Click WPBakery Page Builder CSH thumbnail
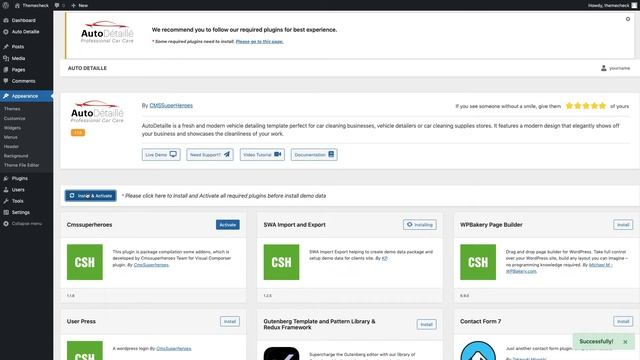Screen dimensions: 640x360 tap(478, 262)
